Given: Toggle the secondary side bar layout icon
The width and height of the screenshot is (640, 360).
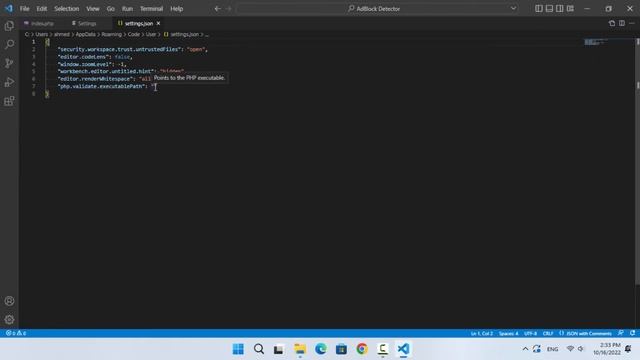Looking at the screenshot, I should point(560,9).
